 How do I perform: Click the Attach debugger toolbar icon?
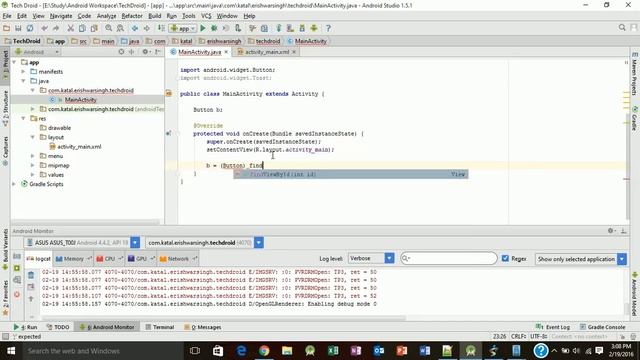pyautogui.click(x=238, y=28)
